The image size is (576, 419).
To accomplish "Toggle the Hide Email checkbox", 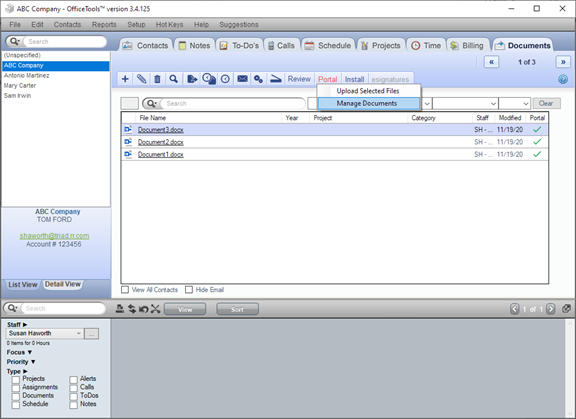I will point(189,290).
